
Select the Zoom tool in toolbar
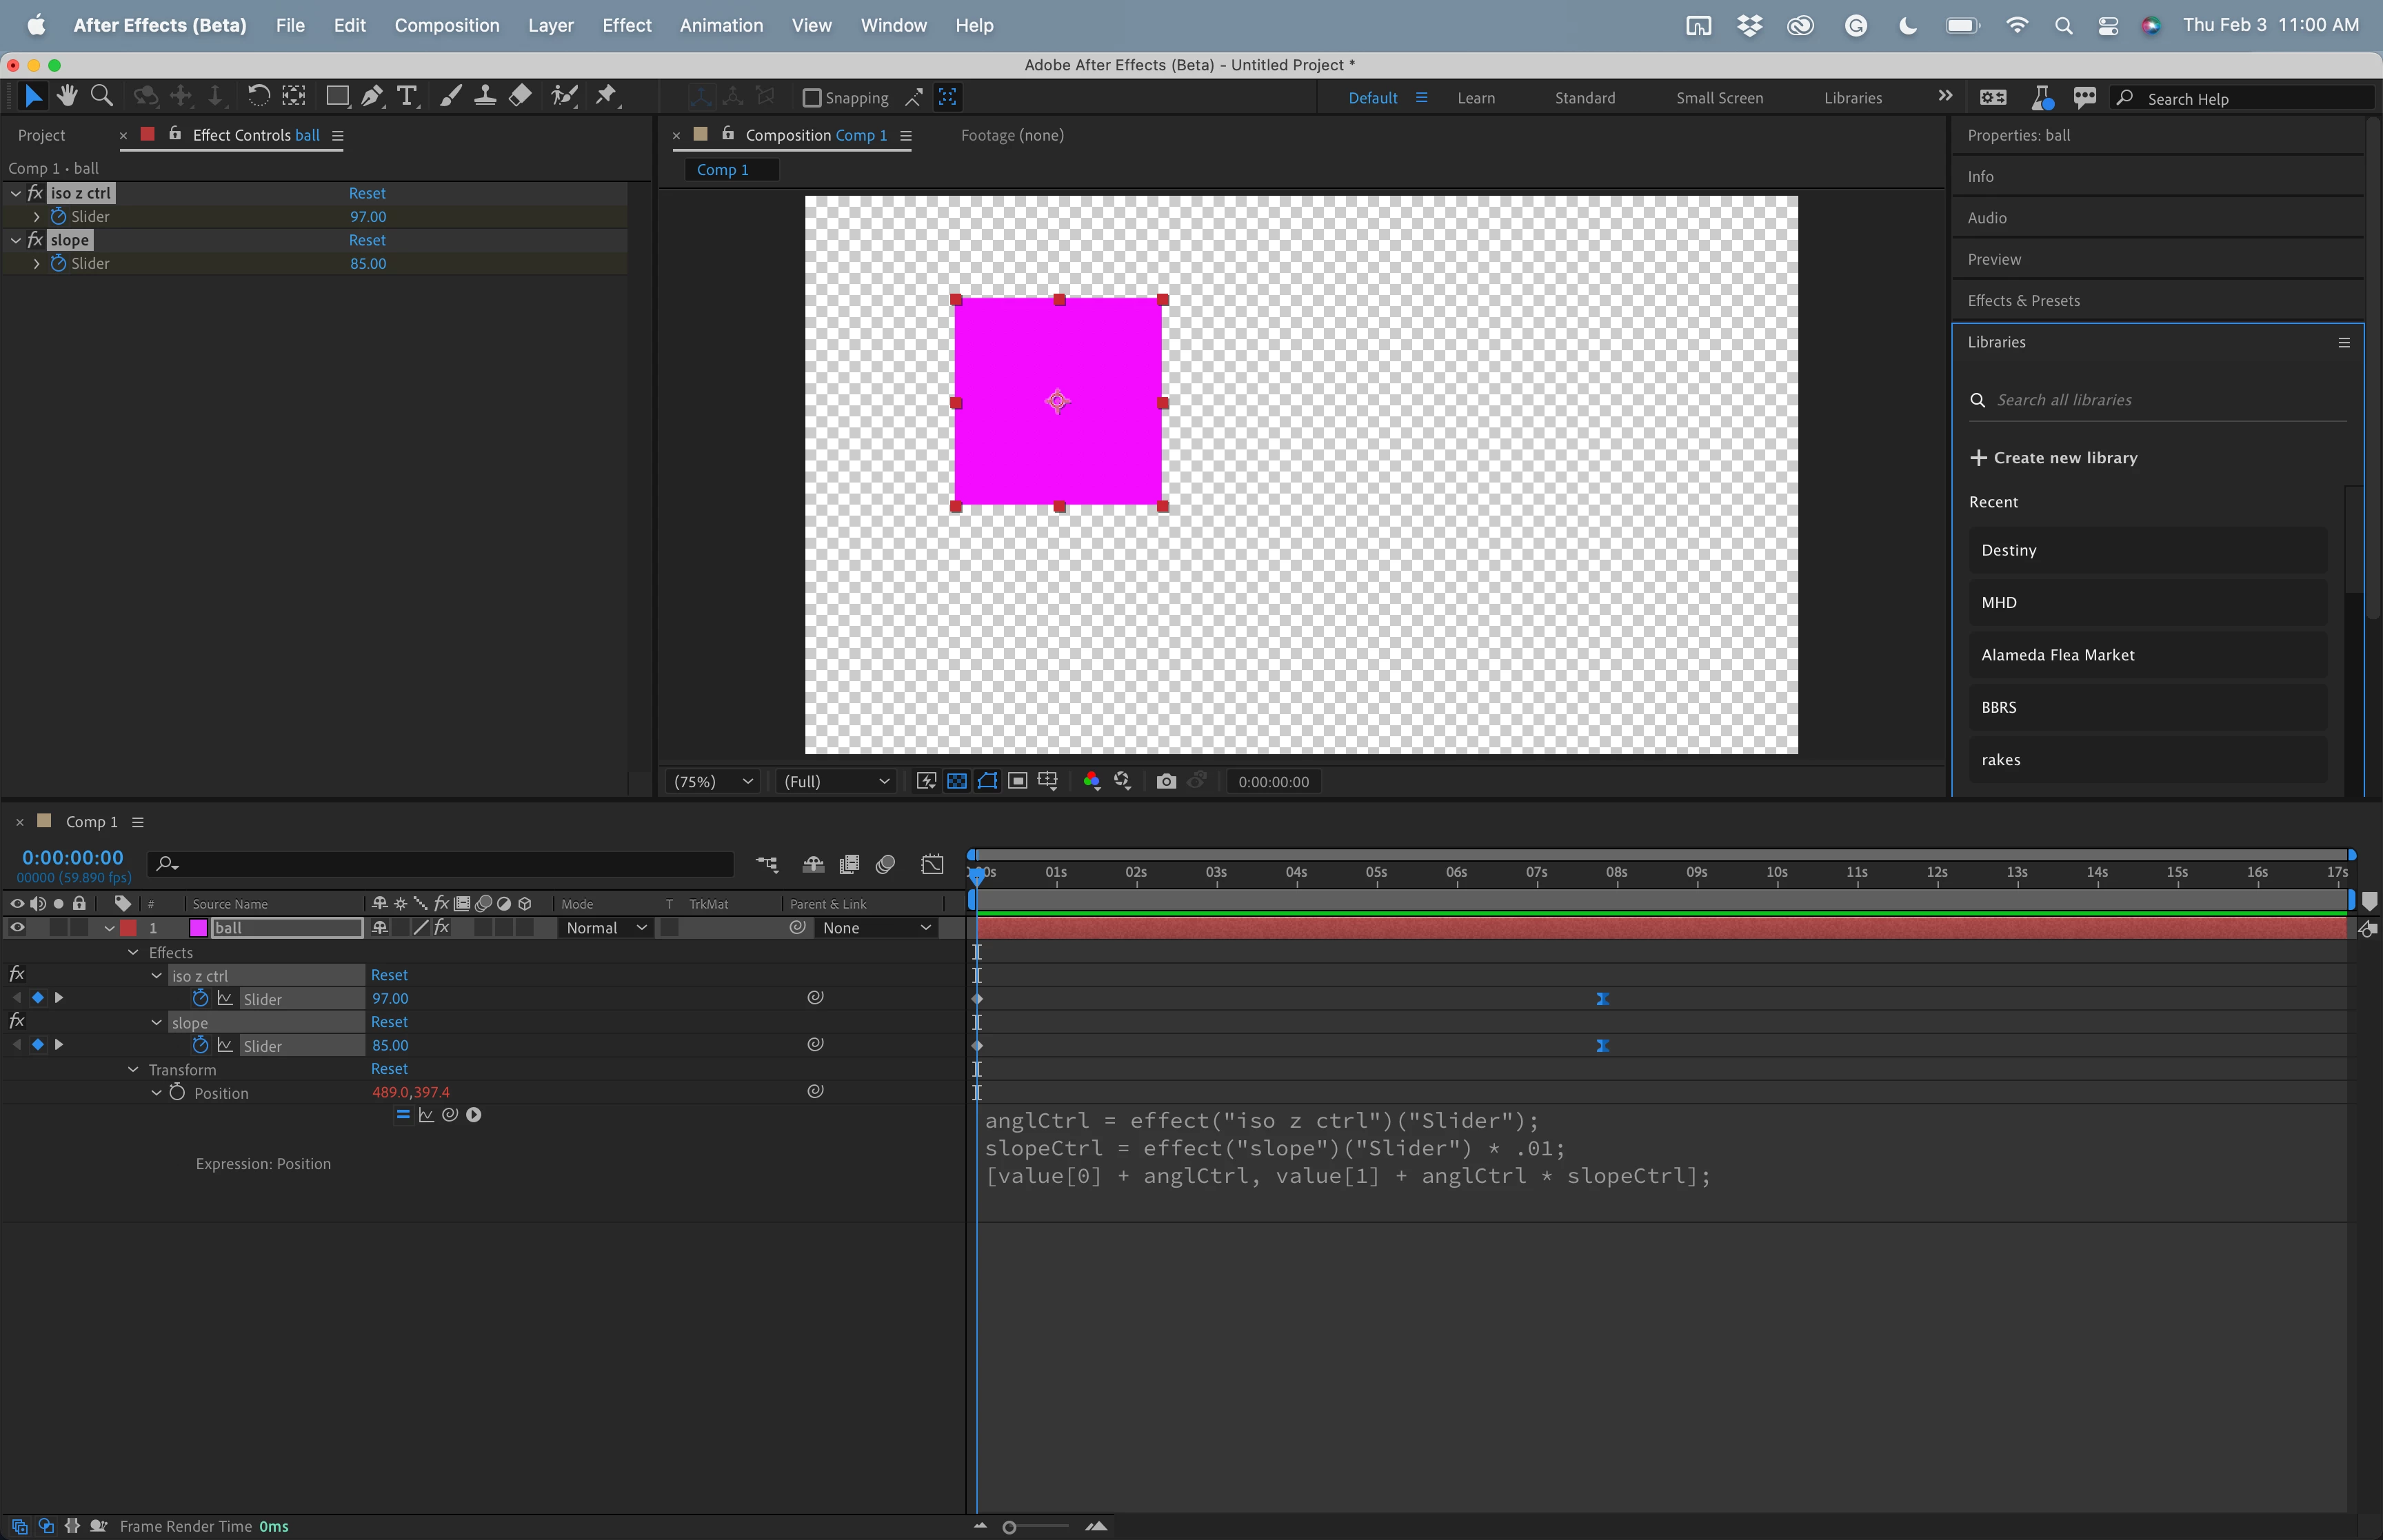101,96
